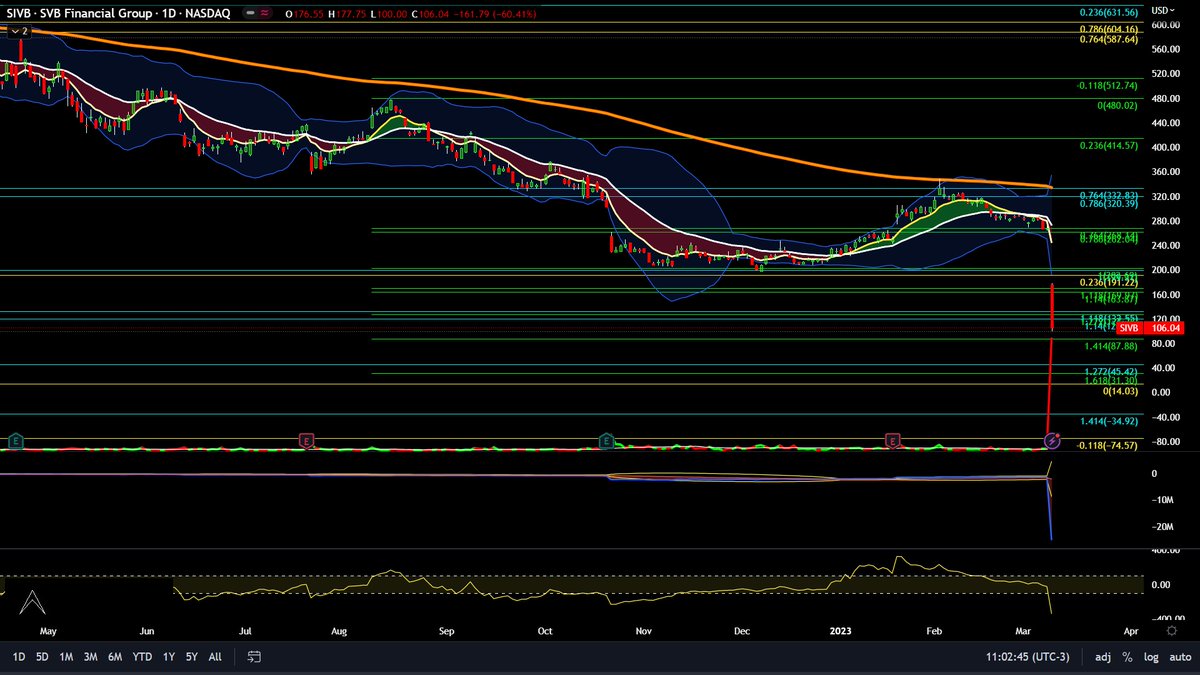
Task: Click the TradingView logo watermark icon
Action: pyautogui.click(x=31, y=603)
